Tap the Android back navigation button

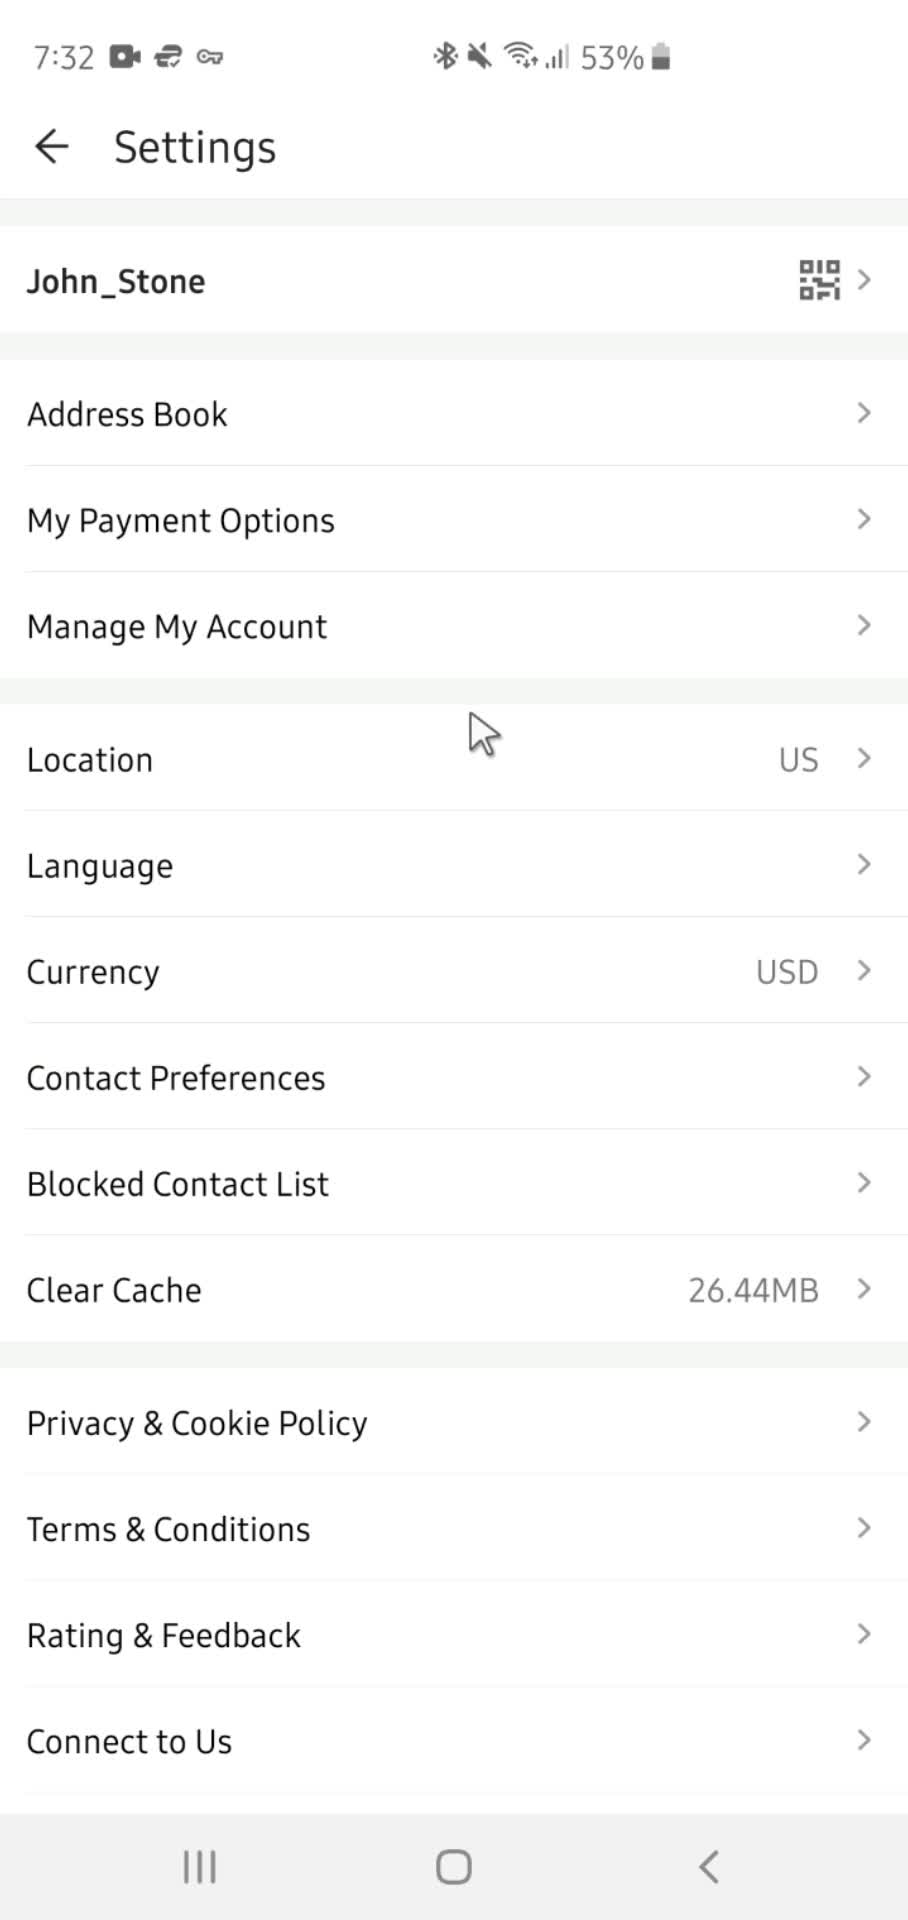click(708, 1866)
